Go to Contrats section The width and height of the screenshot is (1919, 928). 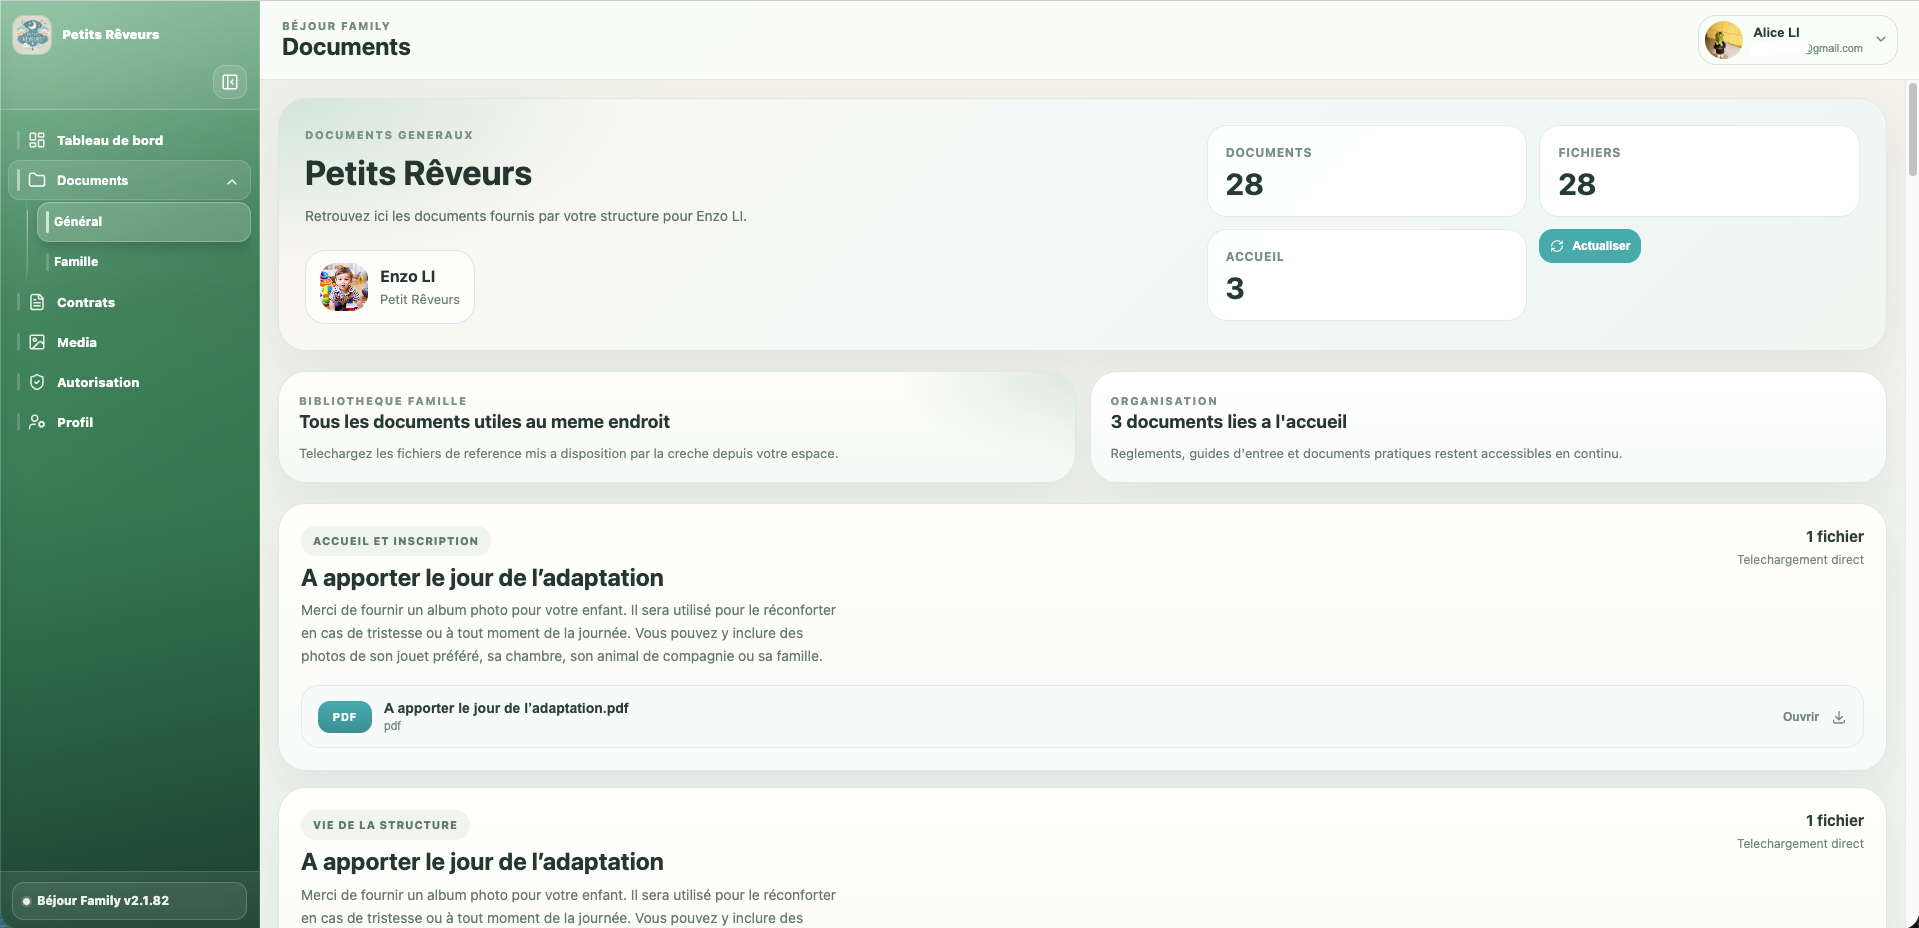click(x=130, y=302)
